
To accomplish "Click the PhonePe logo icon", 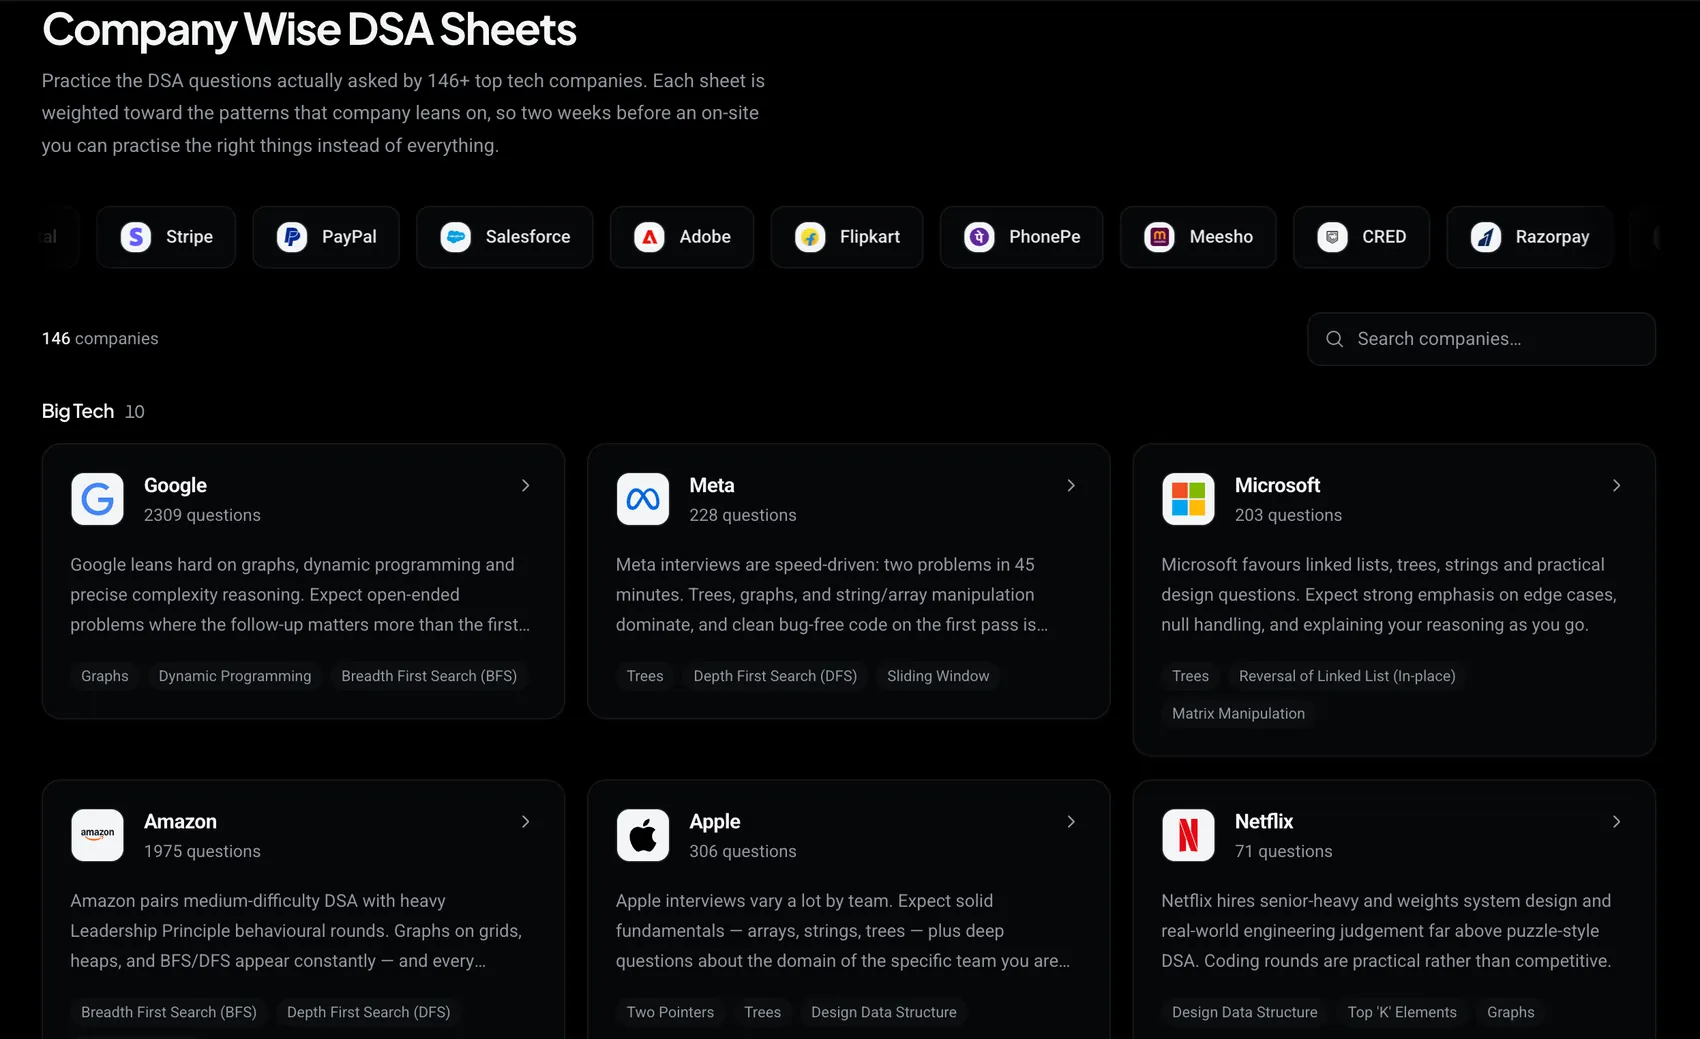I will tap(979, 237).
